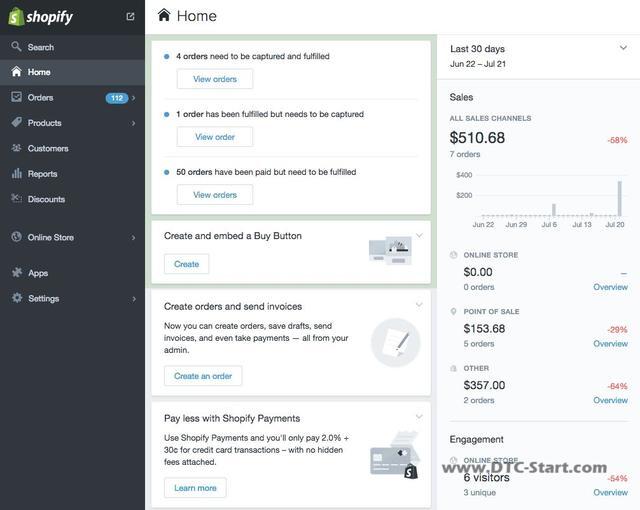Click the Orders inbox icon
Image resolution: width=640 pixels, height=510 pixels.
[x=16, y=97]
